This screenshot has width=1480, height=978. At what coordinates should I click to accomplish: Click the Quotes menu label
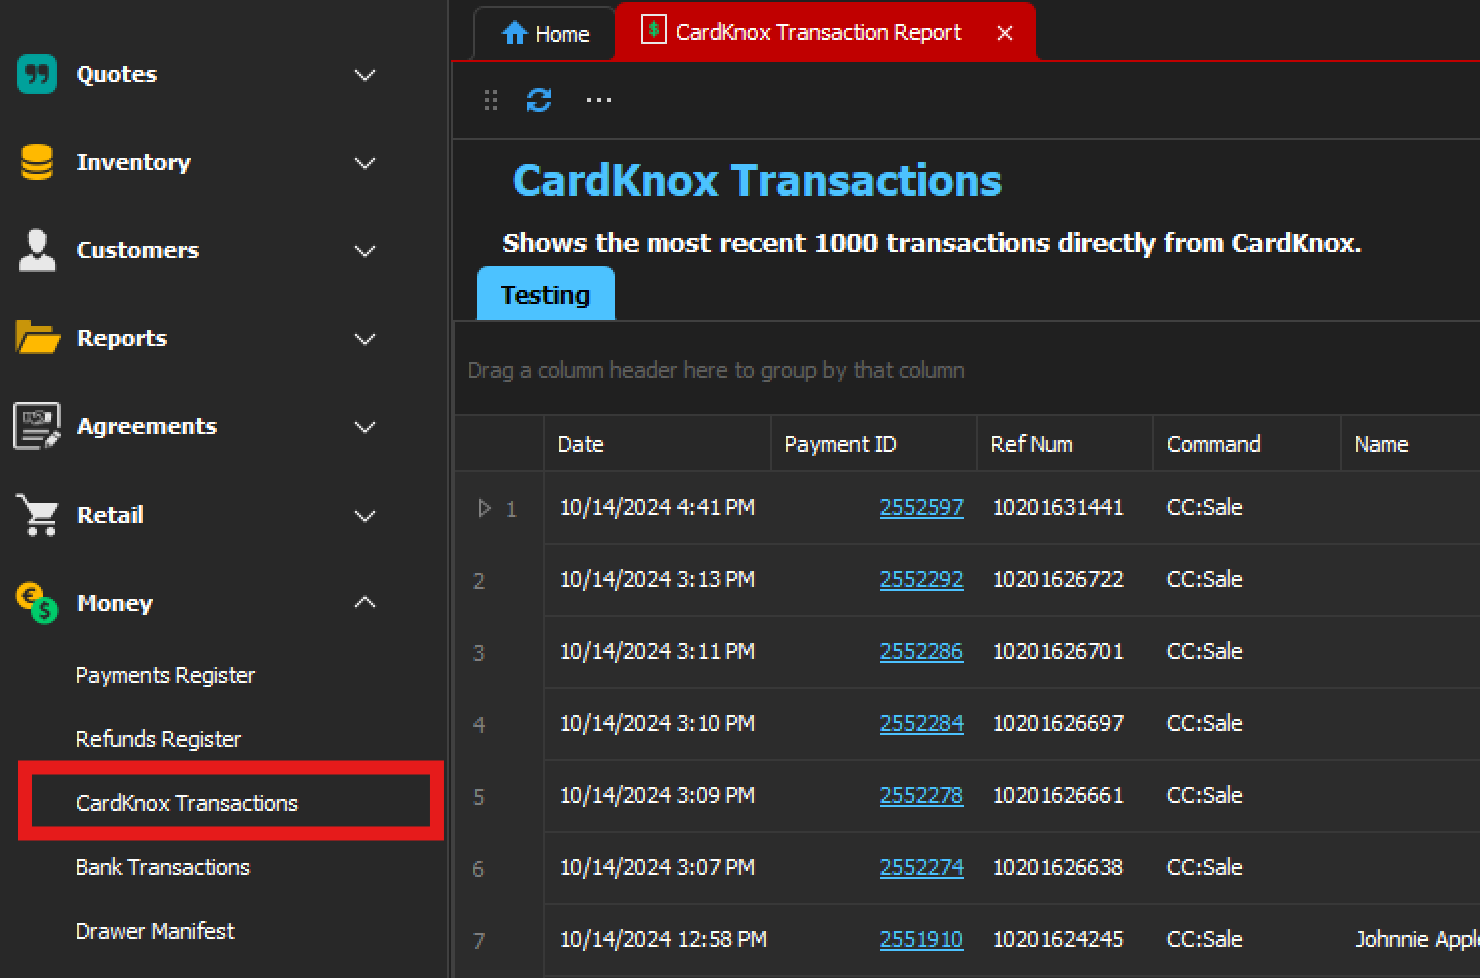click(117, 74)
